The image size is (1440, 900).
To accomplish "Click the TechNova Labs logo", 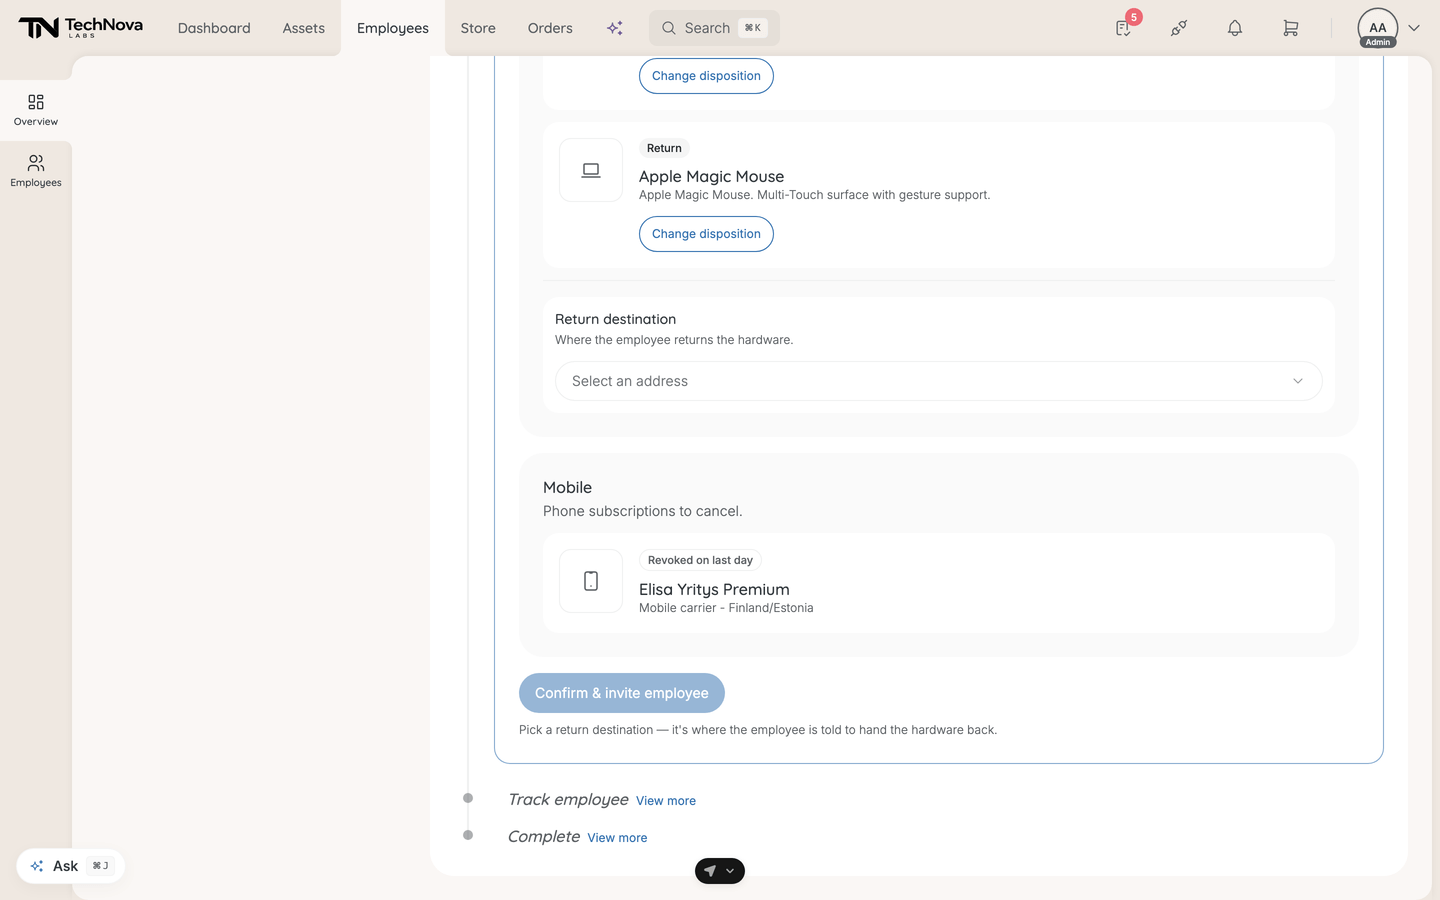I will (x=81, y=28).
